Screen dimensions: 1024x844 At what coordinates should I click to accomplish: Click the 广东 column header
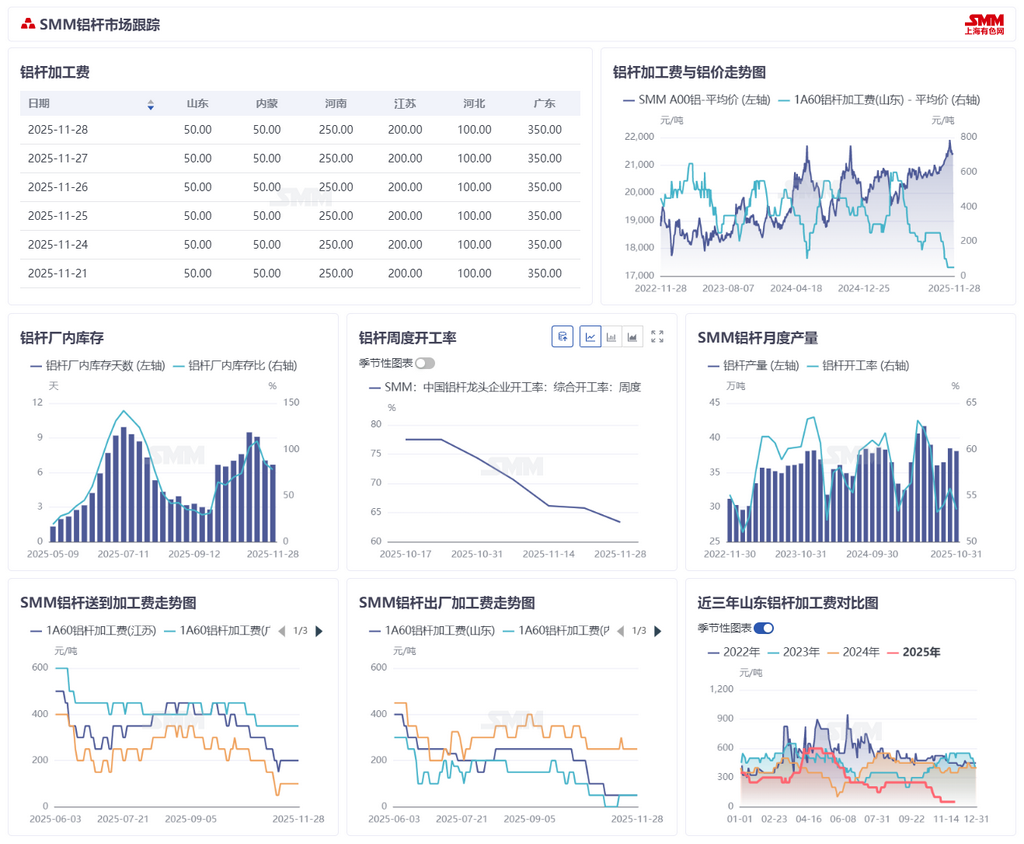(545, 104)
